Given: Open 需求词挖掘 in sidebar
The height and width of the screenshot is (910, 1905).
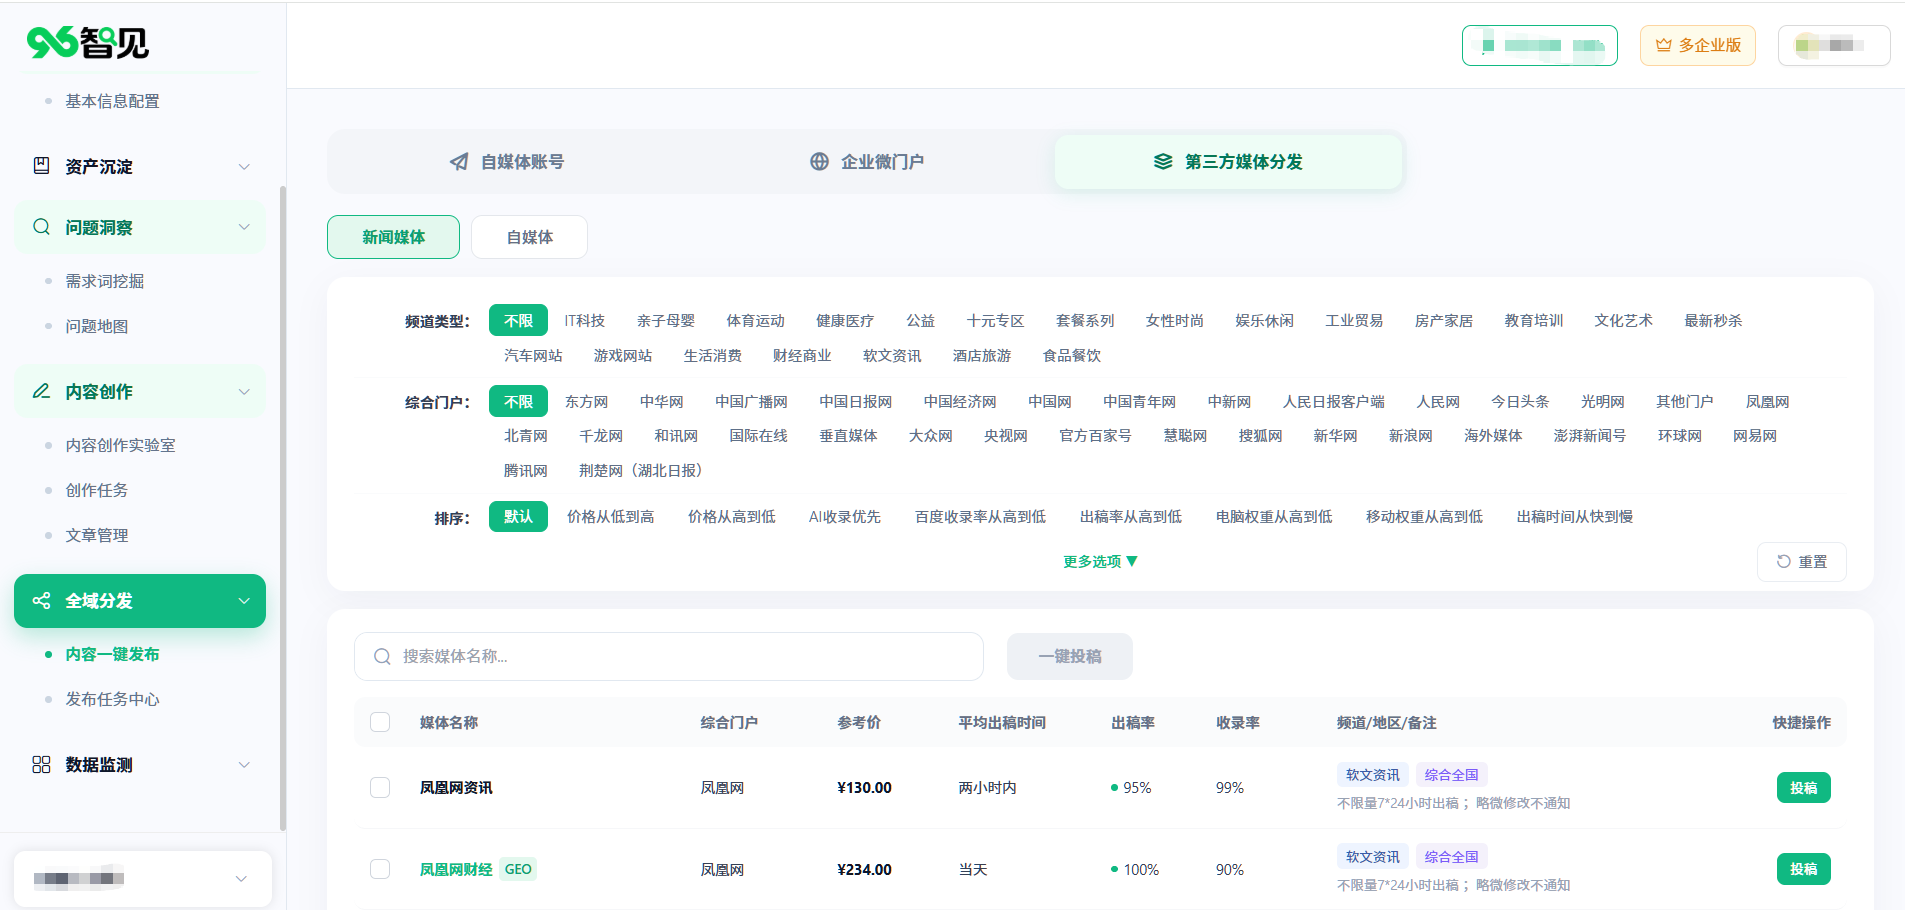Looking at the screenshot, I should coord(105,281).
